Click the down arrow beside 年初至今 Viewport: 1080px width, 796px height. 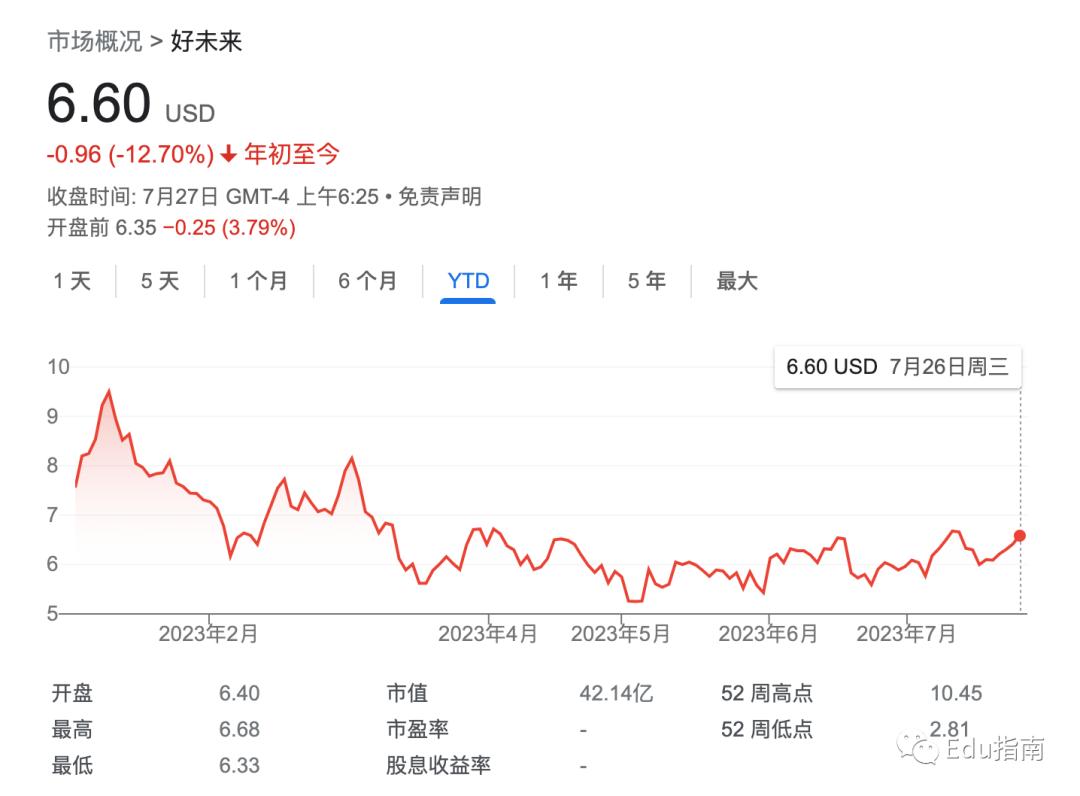229,154
